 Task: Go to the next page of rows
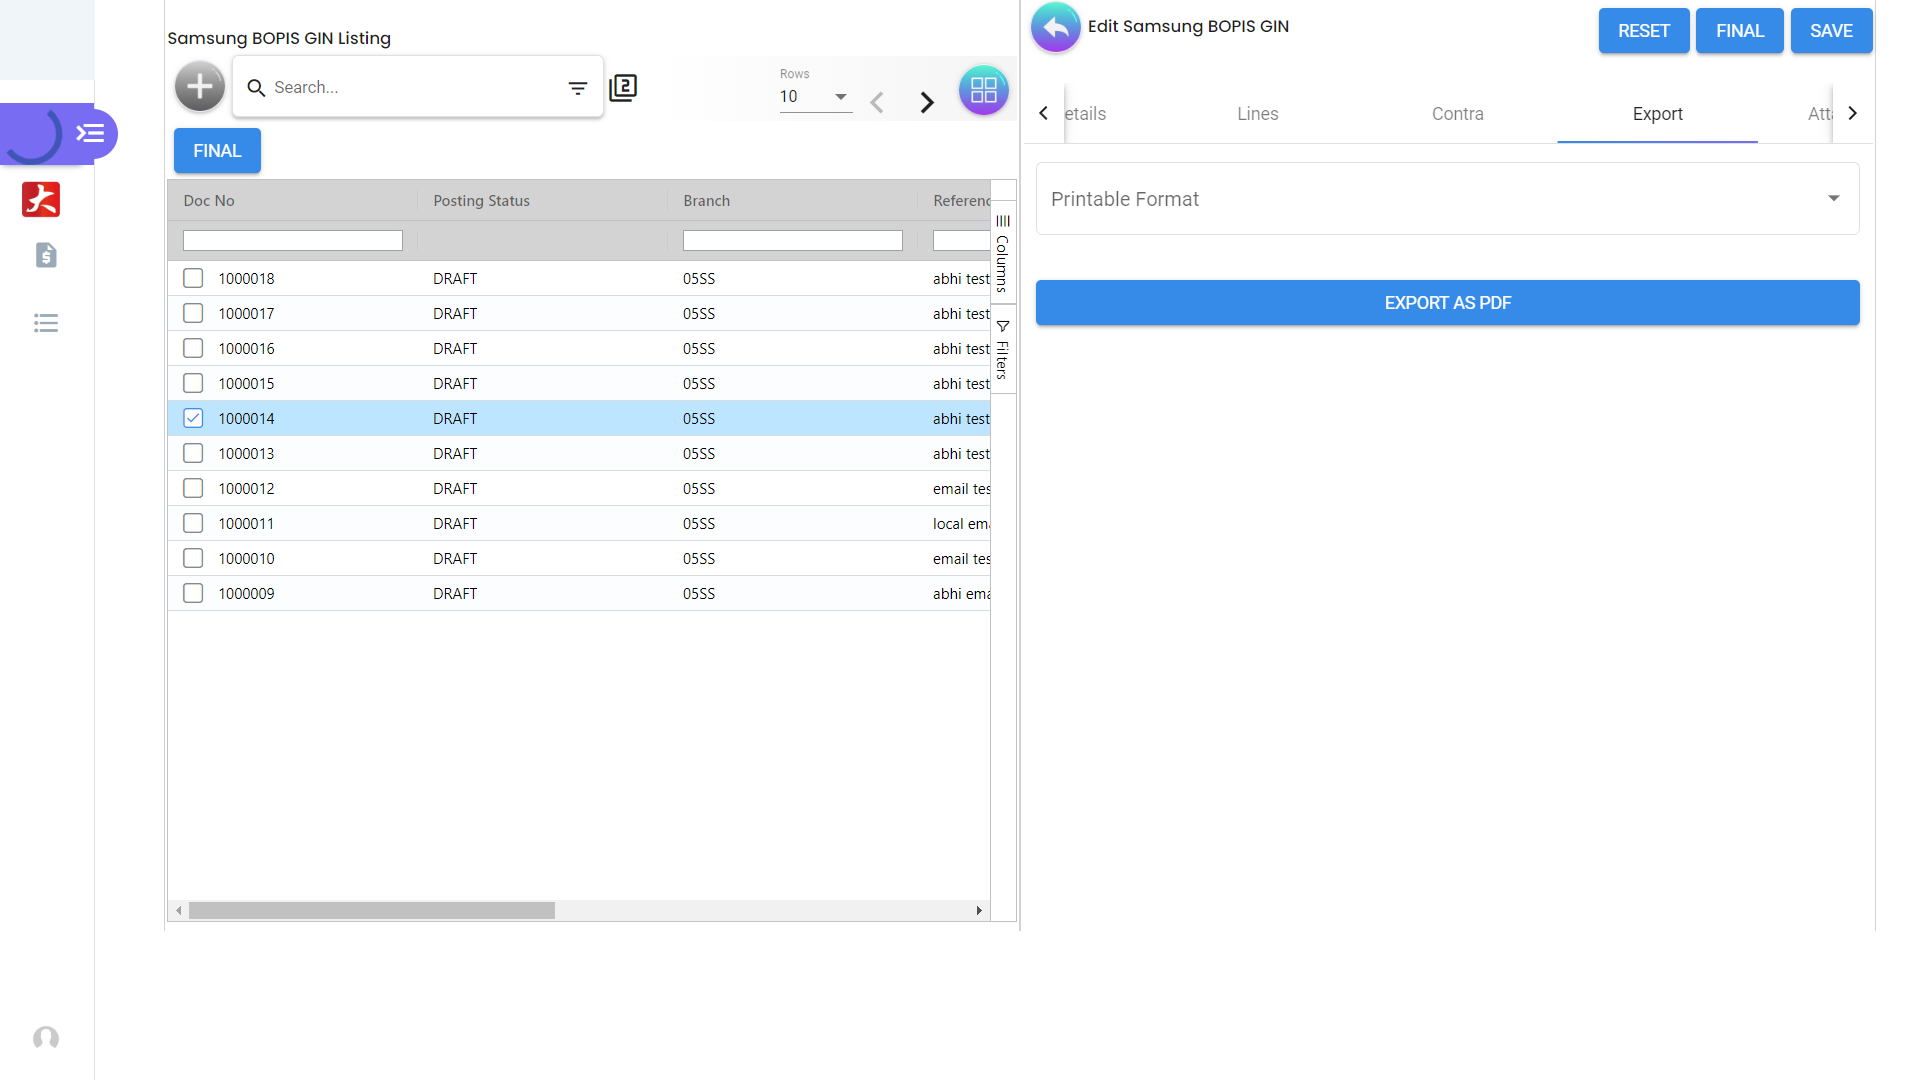927,102
